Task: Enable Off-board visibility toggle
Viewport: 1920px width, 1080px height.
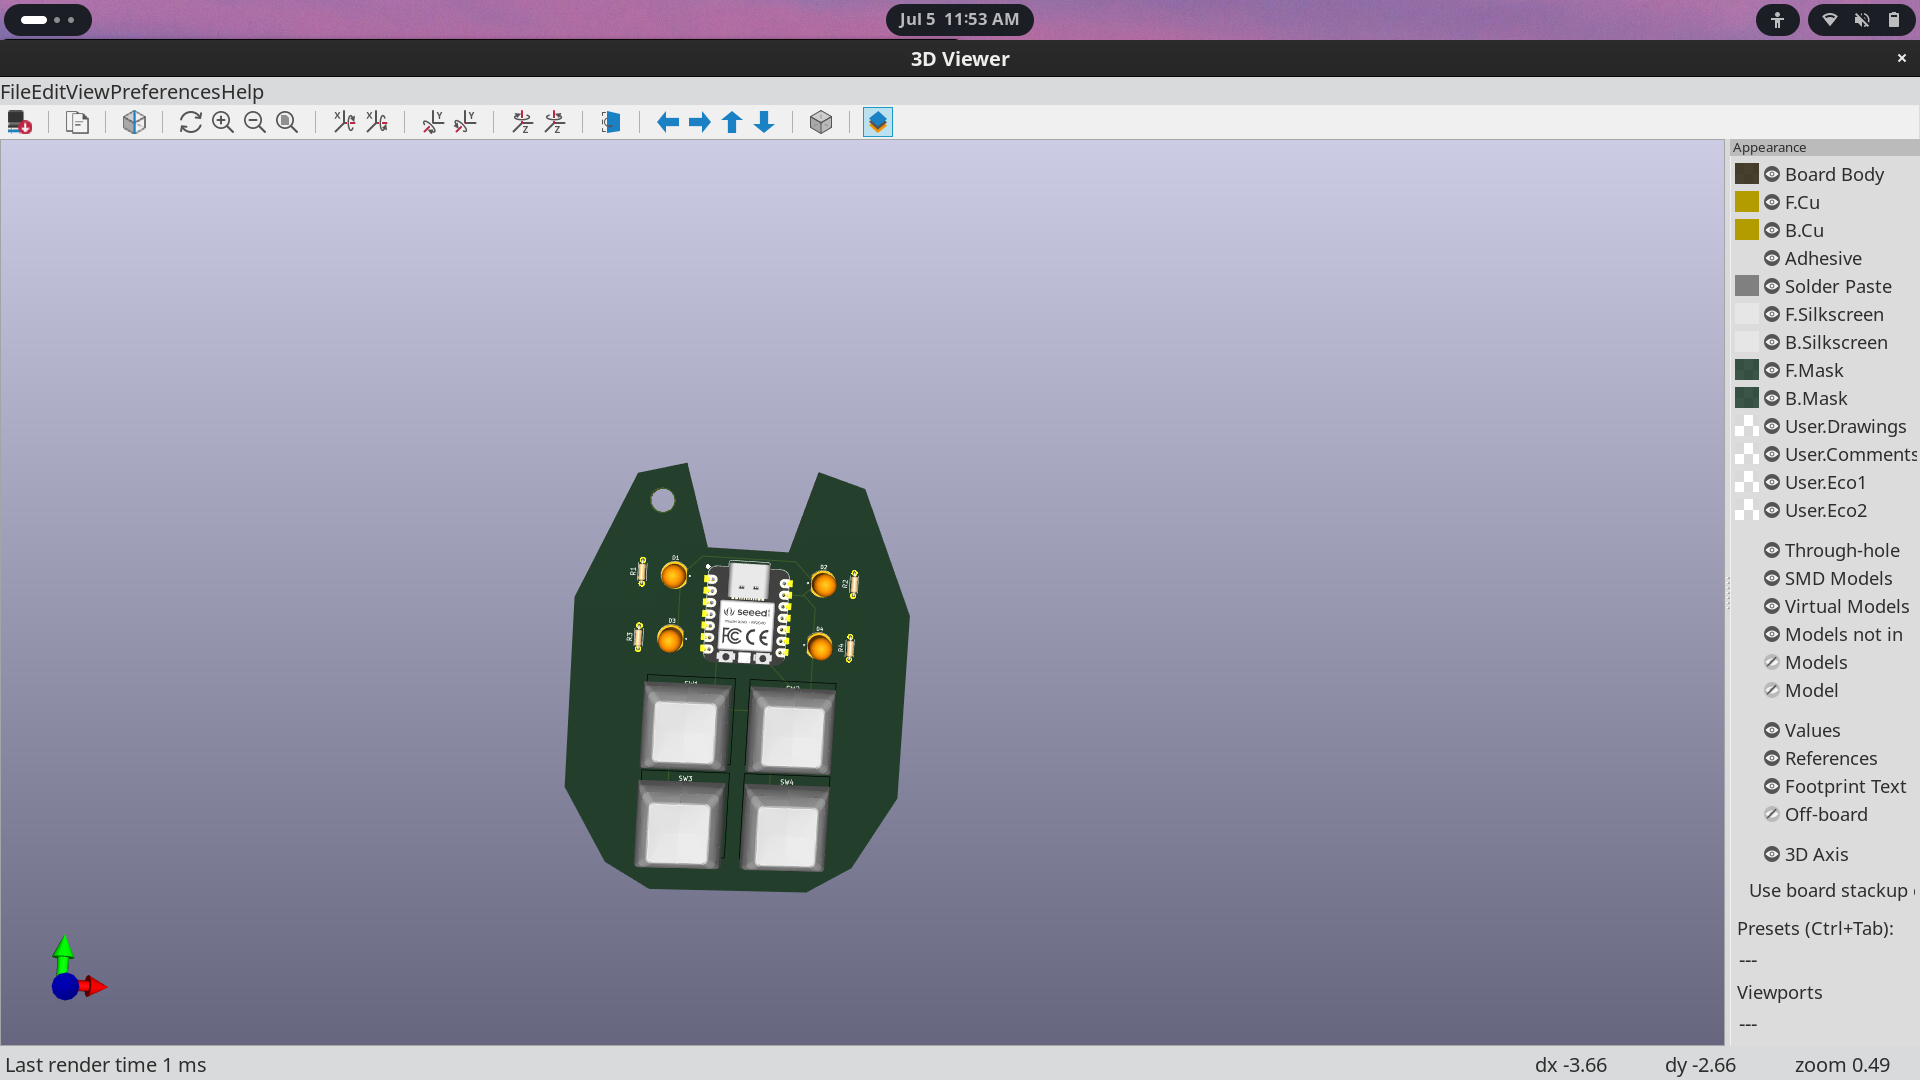Action: tap(1772, 814)
